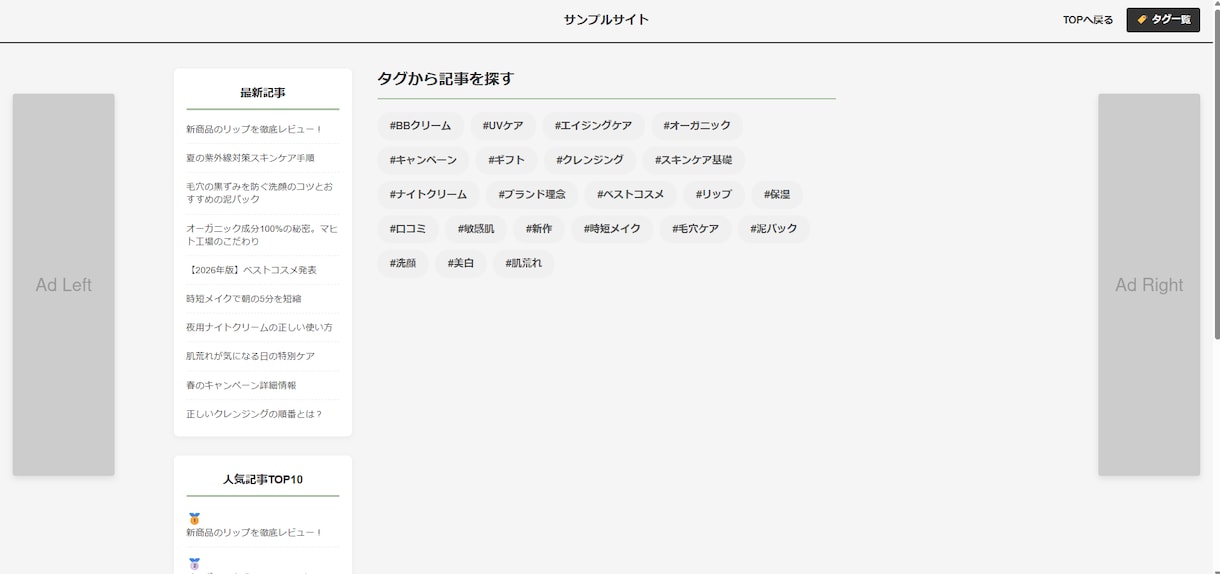
Task: Click the 人気記事TOP10 sidebar heading
Action: [263, 480]
